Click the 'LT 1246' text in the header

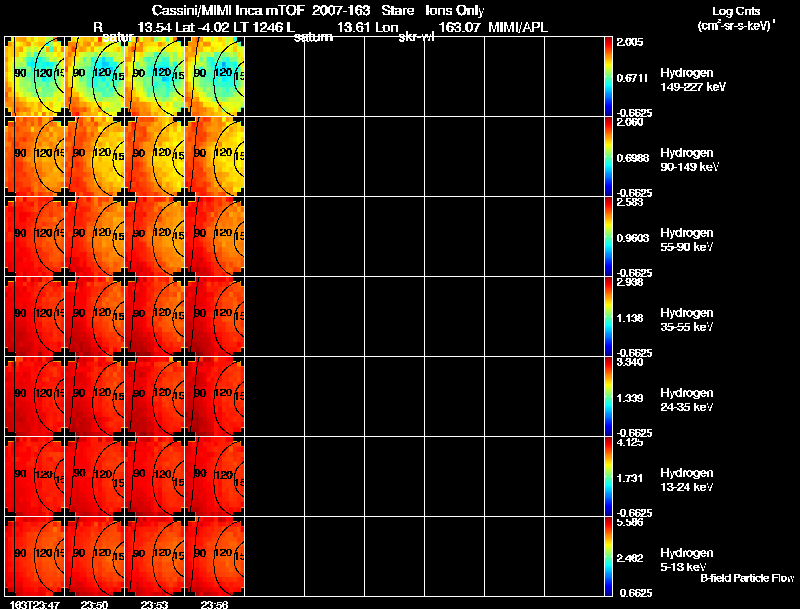[262, 28]
